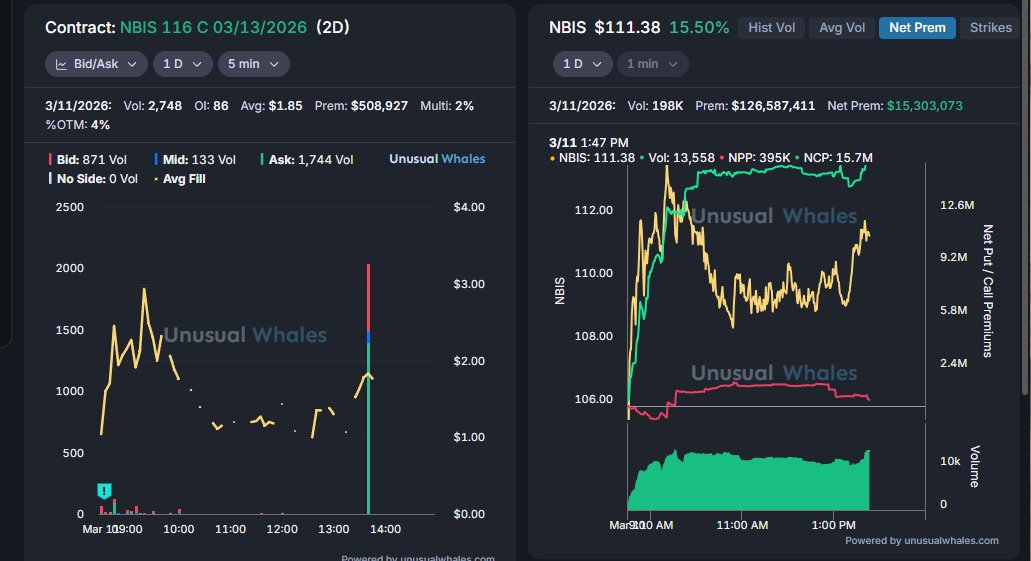Click the 14:00 x-axis label
The image size is (1031, 561).
coord(385,529)
